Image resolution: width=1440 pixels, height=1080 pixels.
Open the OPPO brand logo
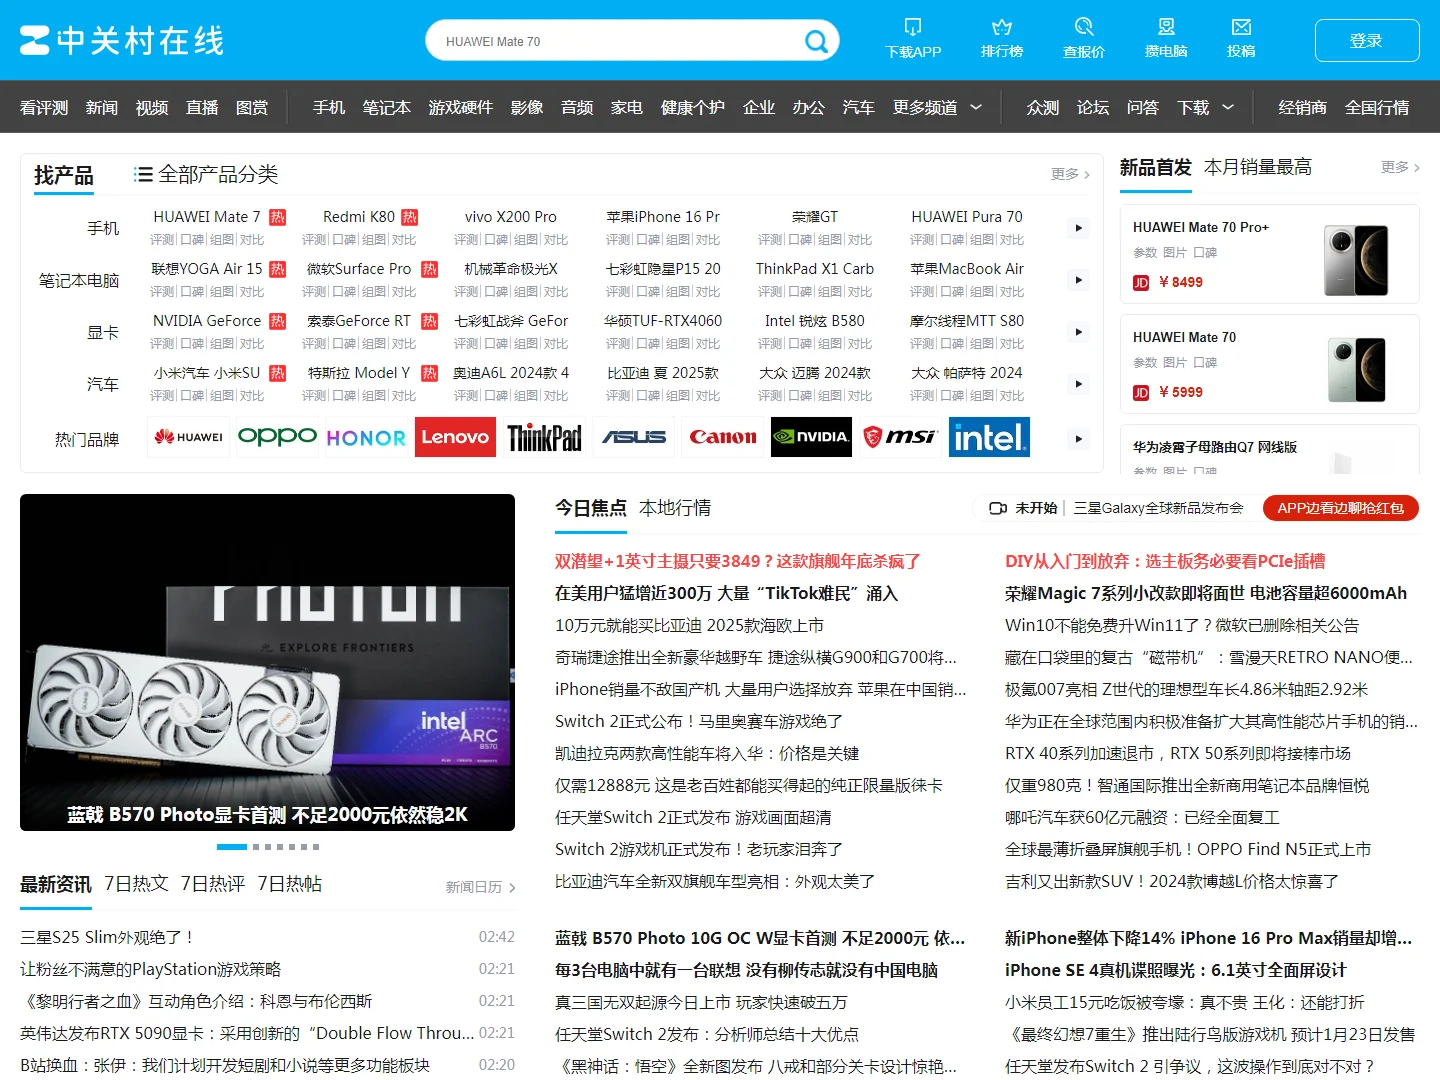277,437
